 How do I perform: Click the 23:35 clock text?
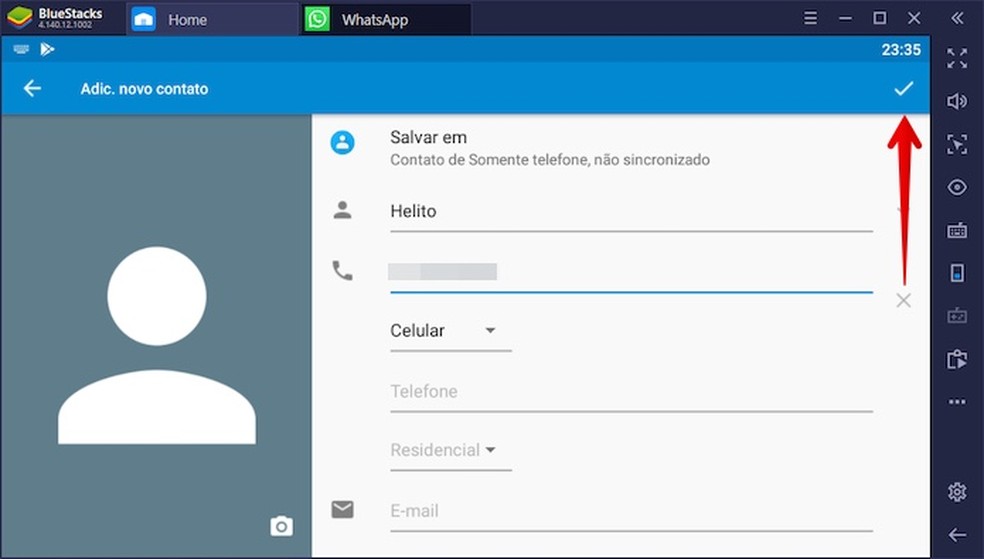(901, 50)
